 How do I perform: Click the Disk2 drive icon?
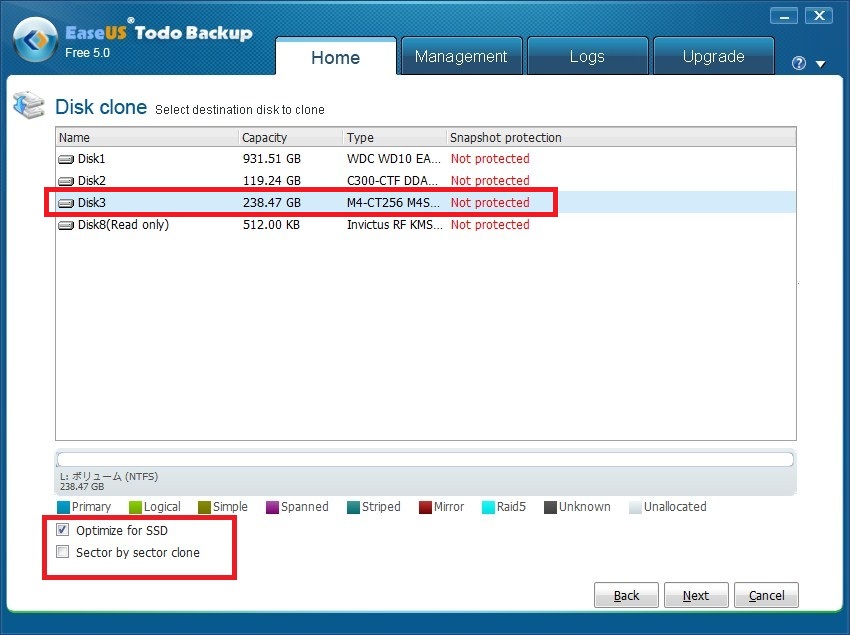point(66,181)
